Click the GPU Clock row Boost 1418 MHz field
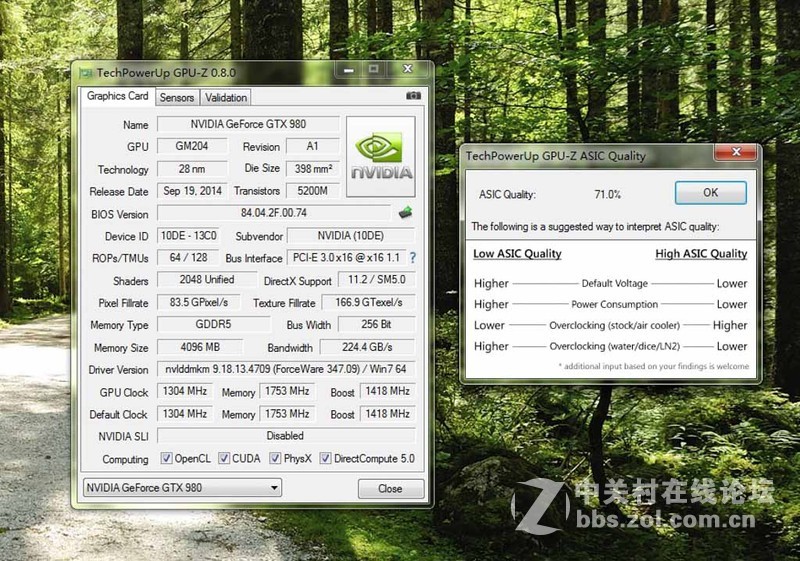This screenshot has width=800, height=561. pyautogui.click(x=388, y=391)
